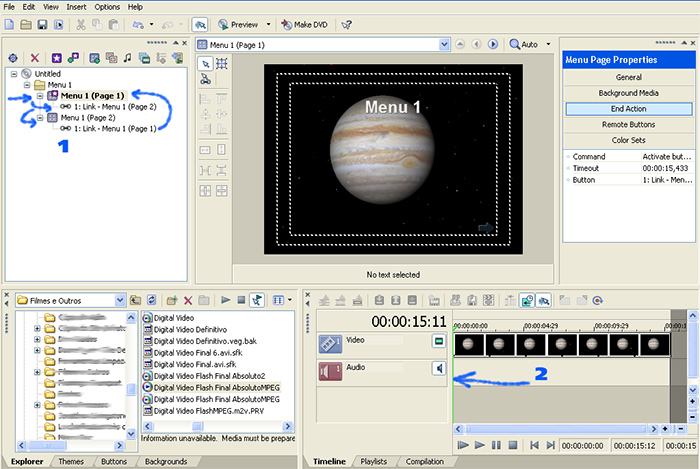Open the Background Media properties section
The height and width of the screenshot is (469, 700).
point(629,93)
